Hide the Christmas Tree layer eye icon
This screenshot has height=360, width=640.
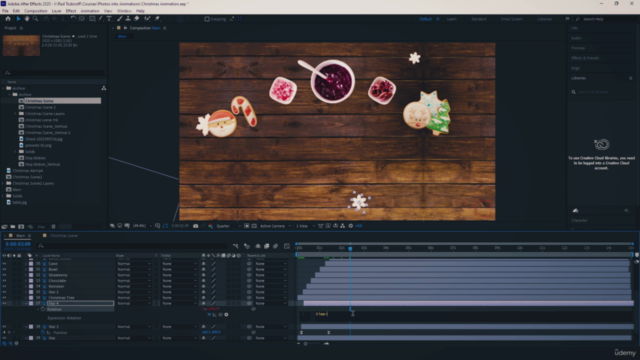tap(4, 298)
